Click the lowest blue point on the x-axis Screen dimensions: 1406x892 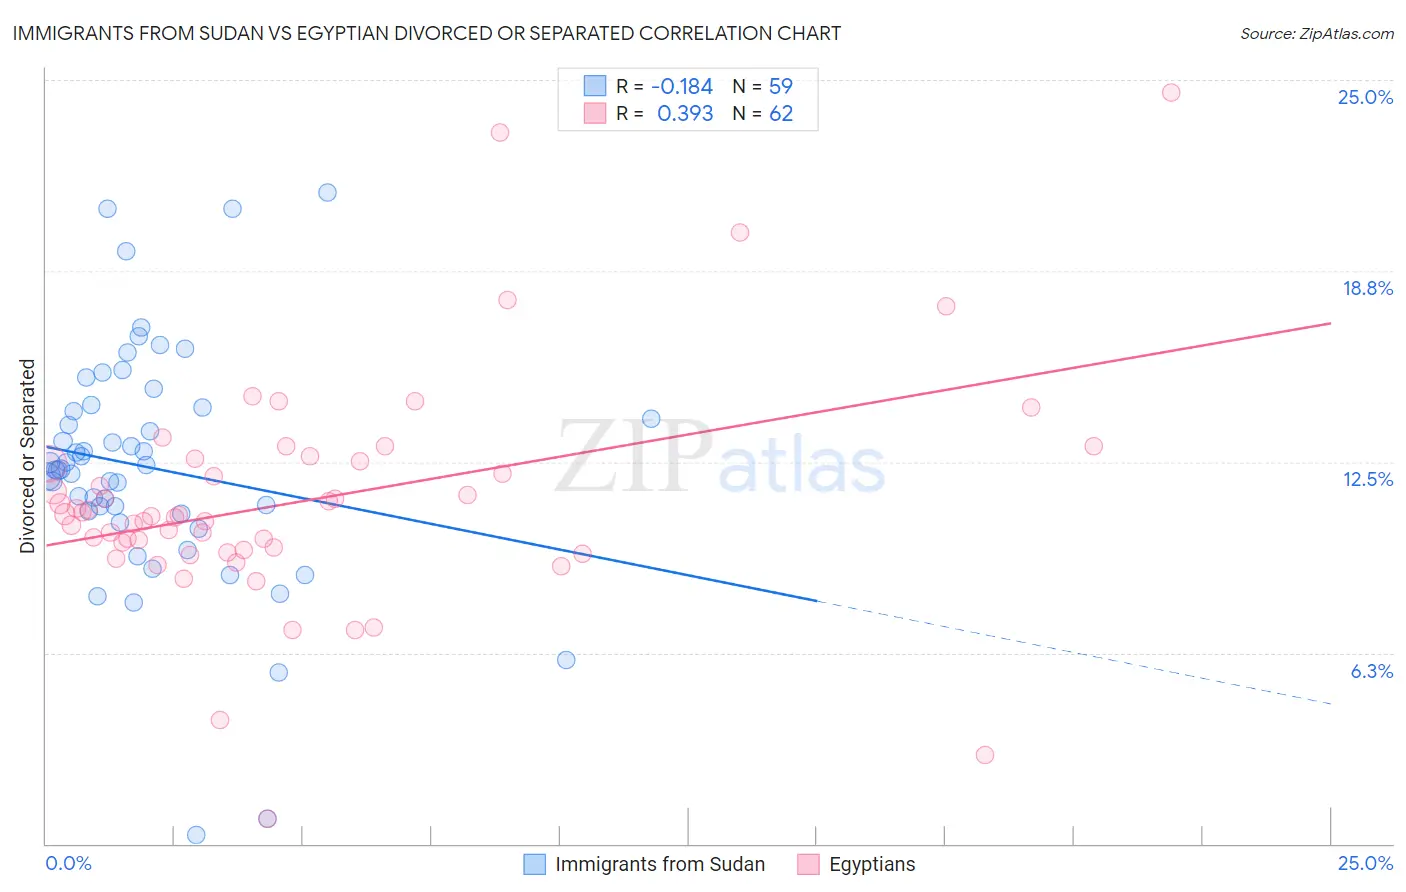point(196,834)
